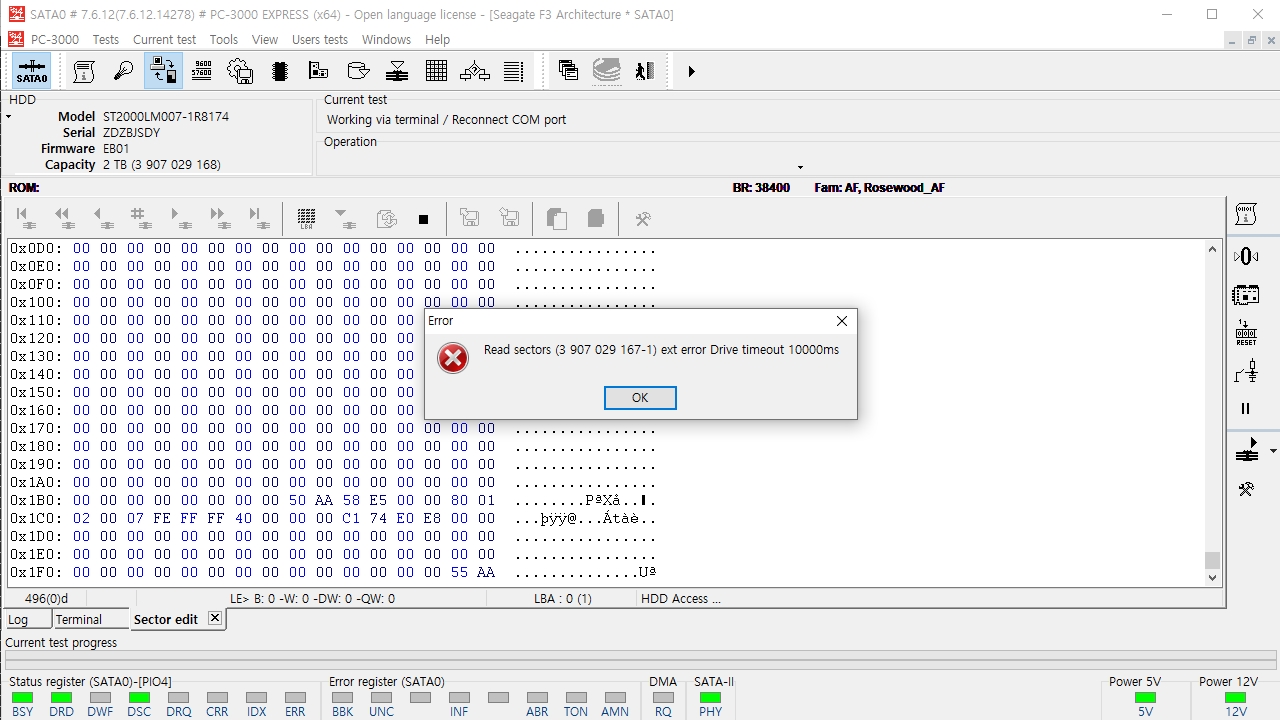Close the Error dialog with X

842,321
